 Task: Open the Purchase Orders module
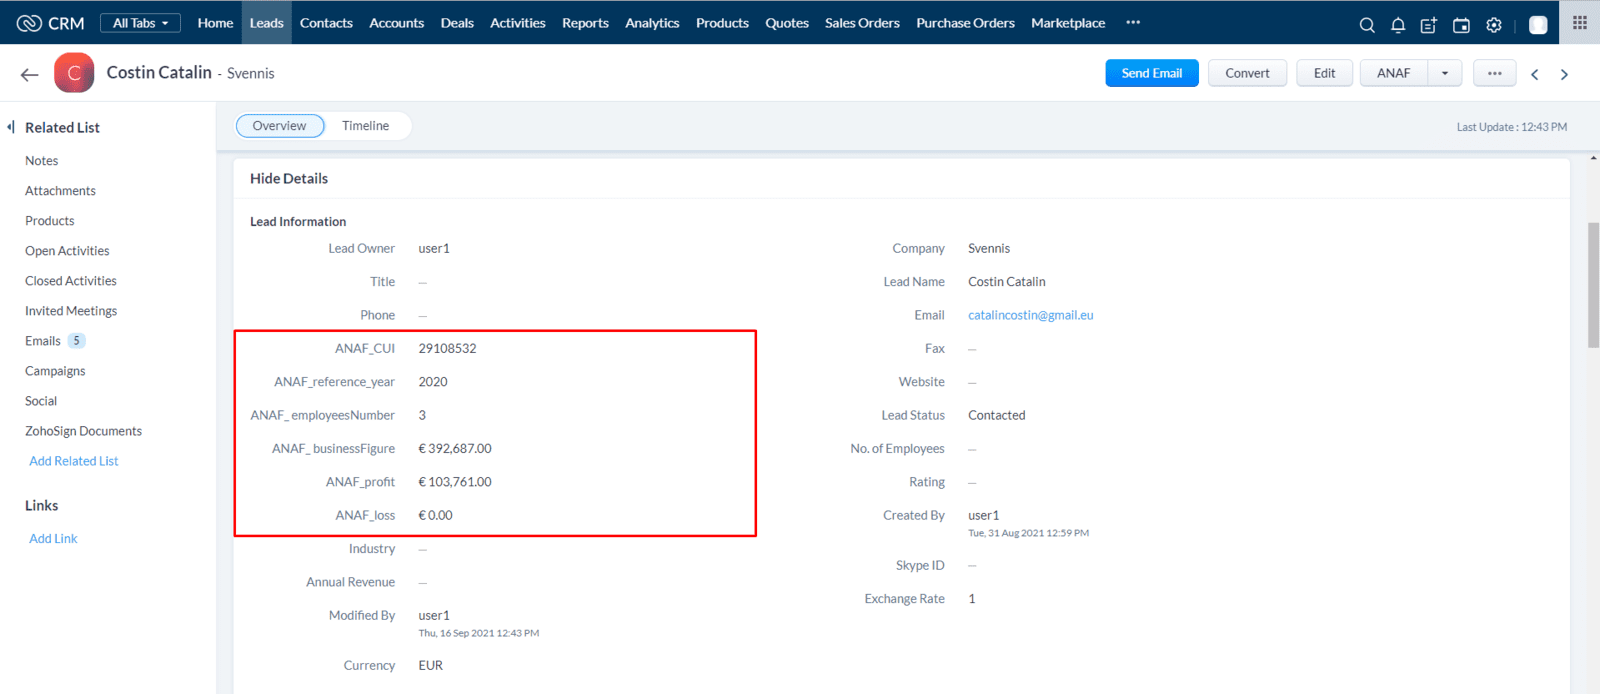[965, 23]
